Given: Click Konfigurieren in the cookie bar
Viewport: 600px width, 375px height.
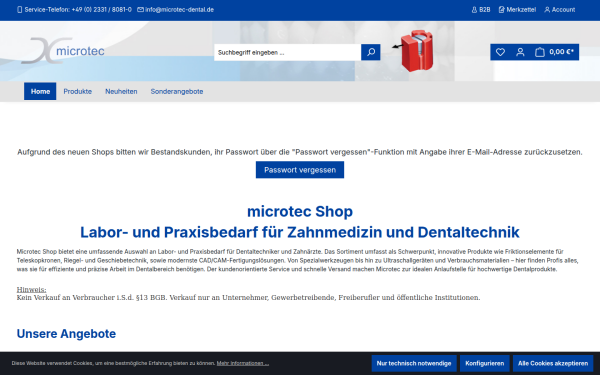Looking at the screenshot, I should click(484, 363).
